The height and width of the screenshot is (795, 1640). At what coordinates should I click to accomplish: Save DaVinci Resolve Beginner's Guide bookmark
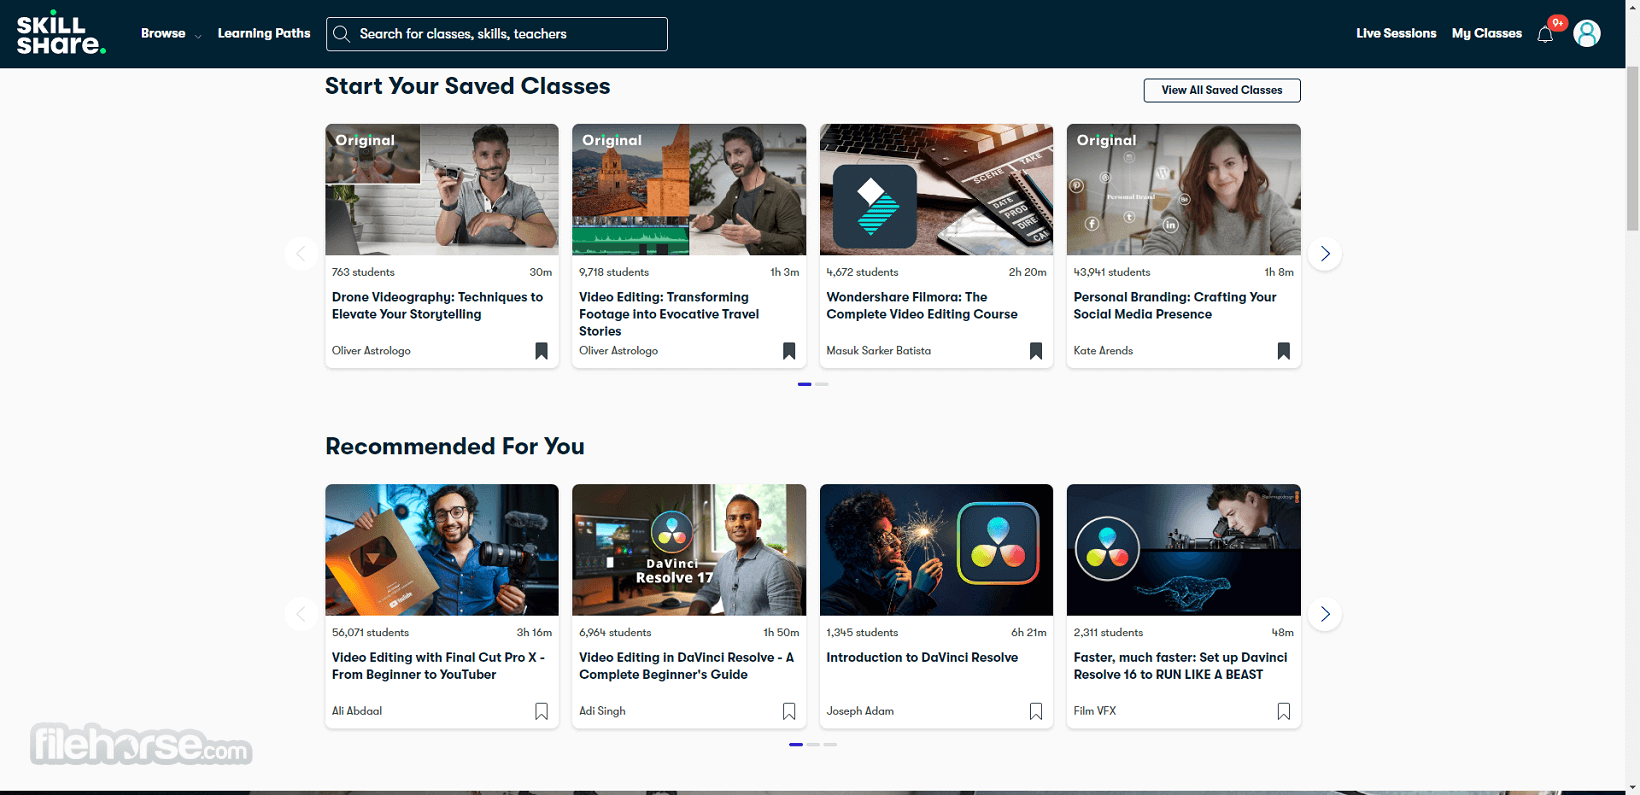click(x=789, y=711)
